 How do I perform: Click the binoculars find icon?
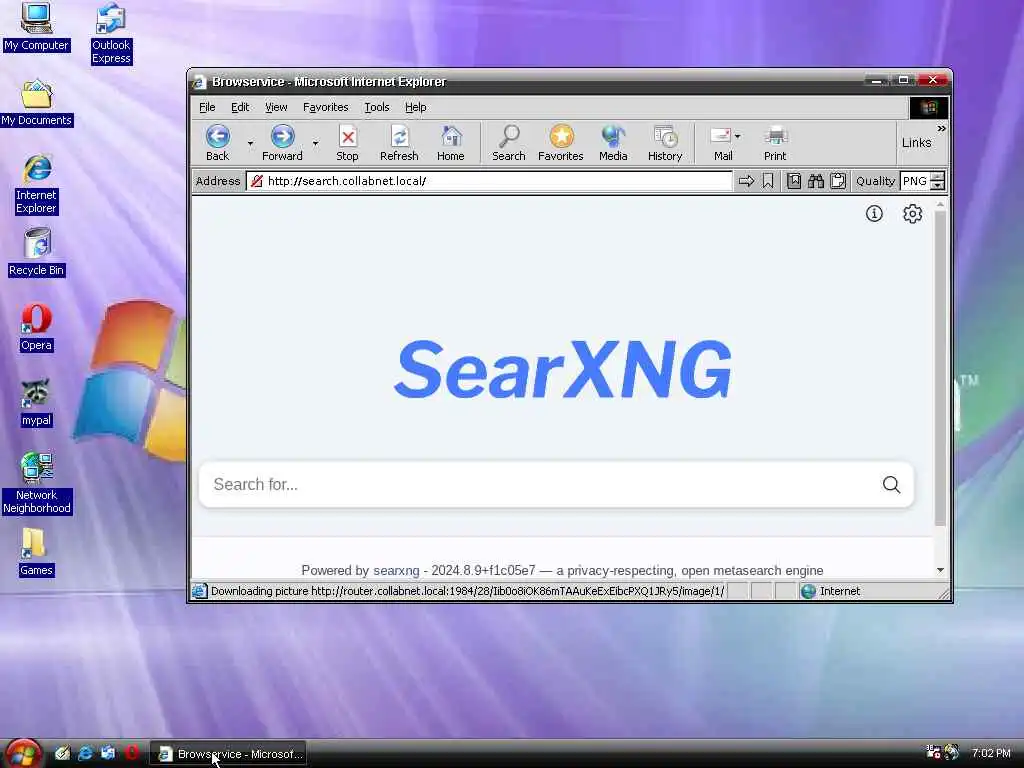[816, 181]
